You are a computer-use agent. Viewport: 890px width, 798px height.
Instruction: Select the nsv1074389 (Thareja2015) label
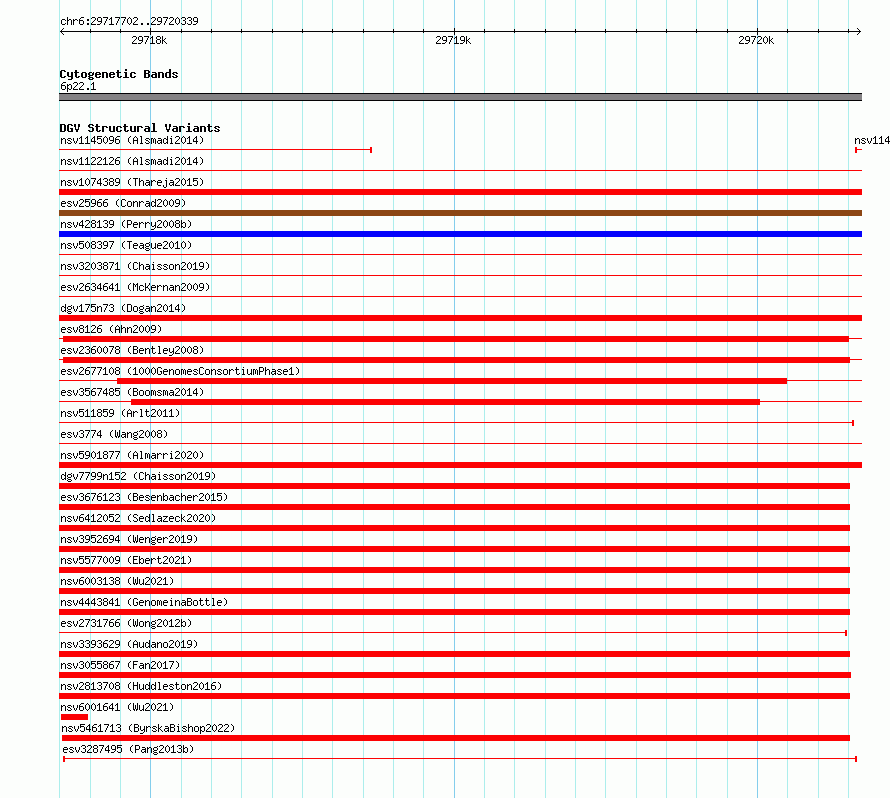(x=132, y=182)
